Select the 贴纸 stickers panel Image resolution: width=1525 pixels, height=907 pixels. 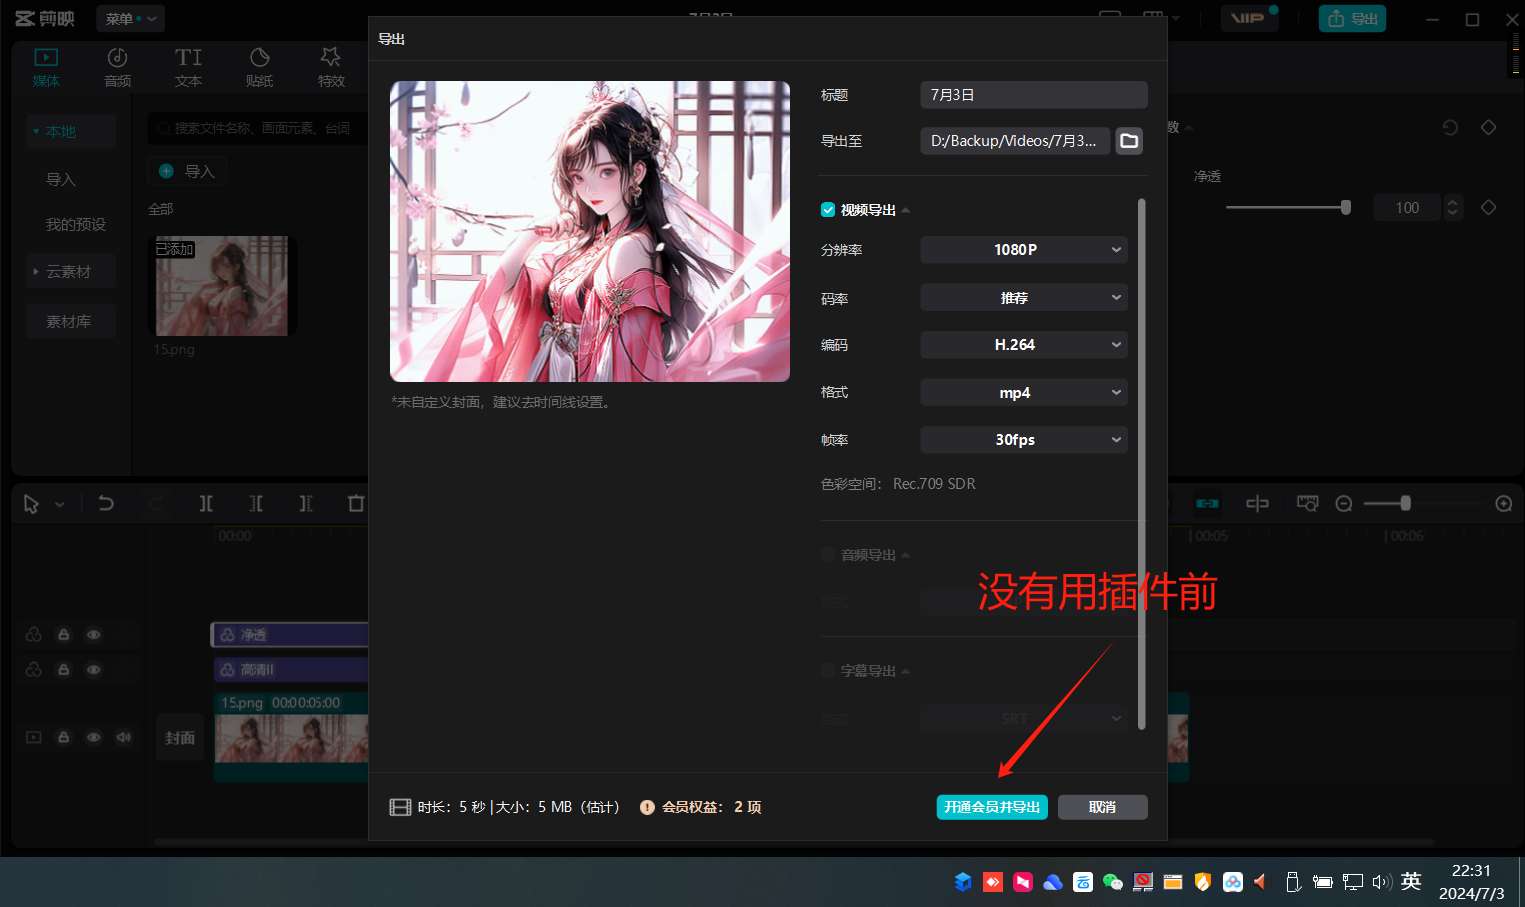tap(259, 66)
